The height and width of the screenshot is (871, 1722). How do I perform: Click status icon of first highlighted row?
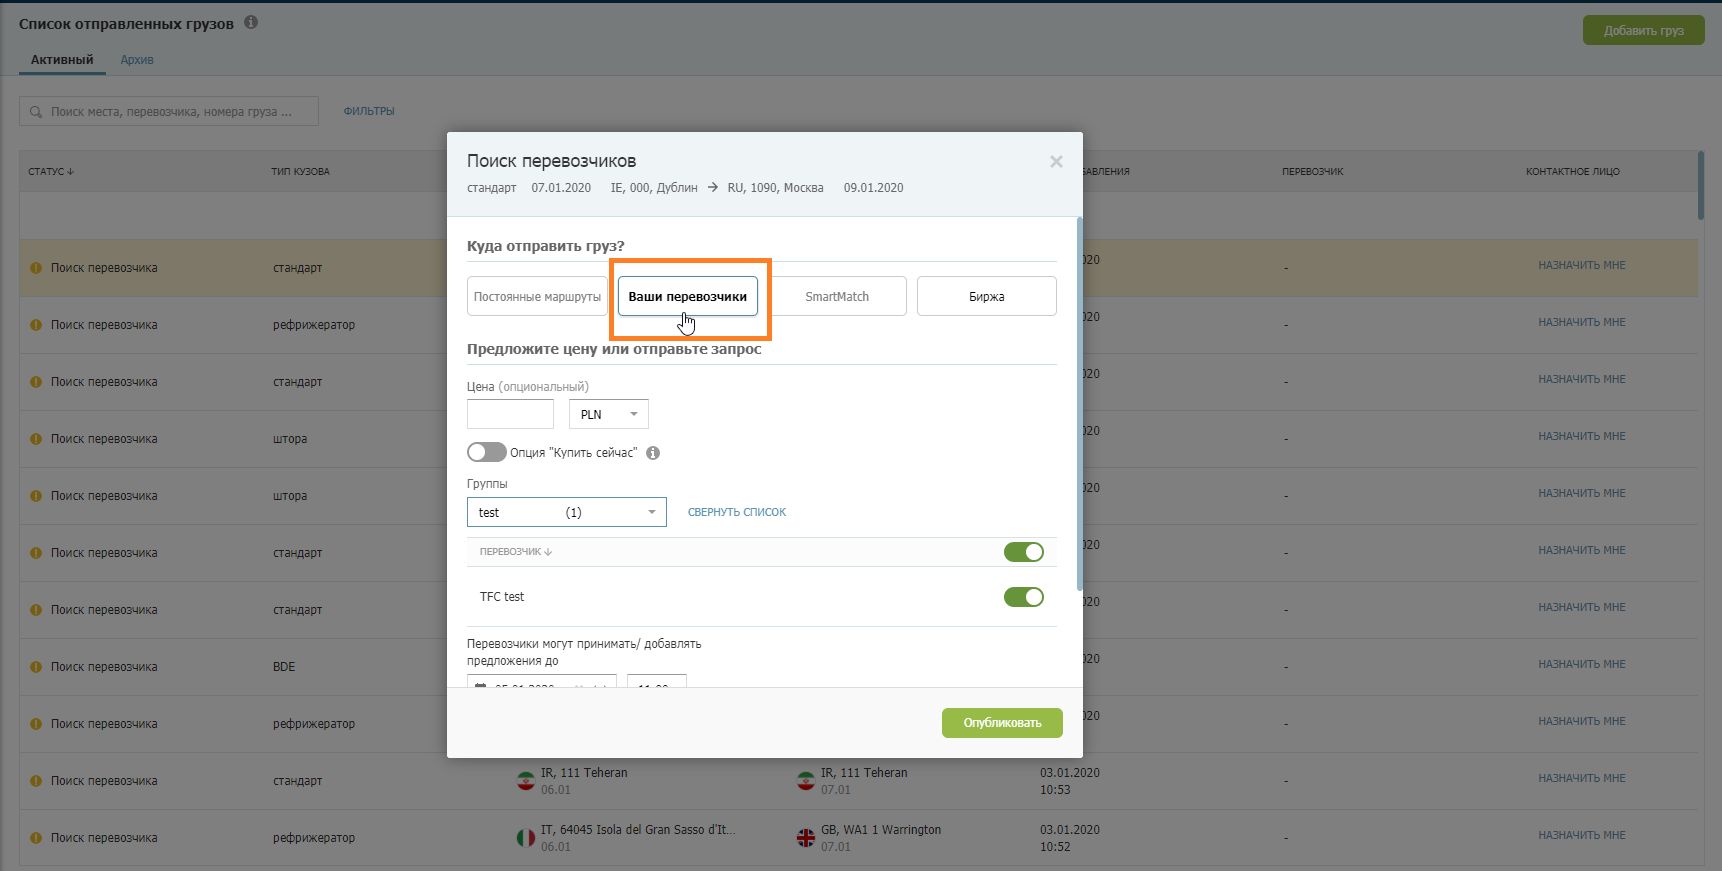point(36,268)
